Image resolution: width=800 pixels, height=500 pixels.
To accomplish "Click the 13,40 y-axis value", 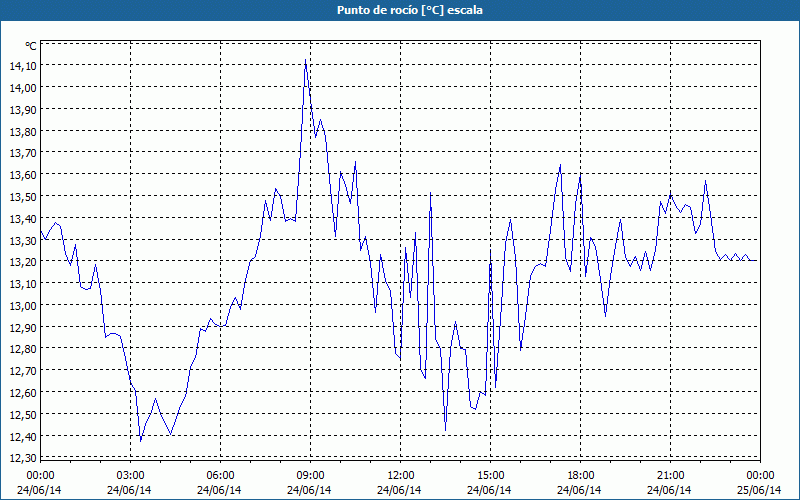I will (x=23, y=219).
